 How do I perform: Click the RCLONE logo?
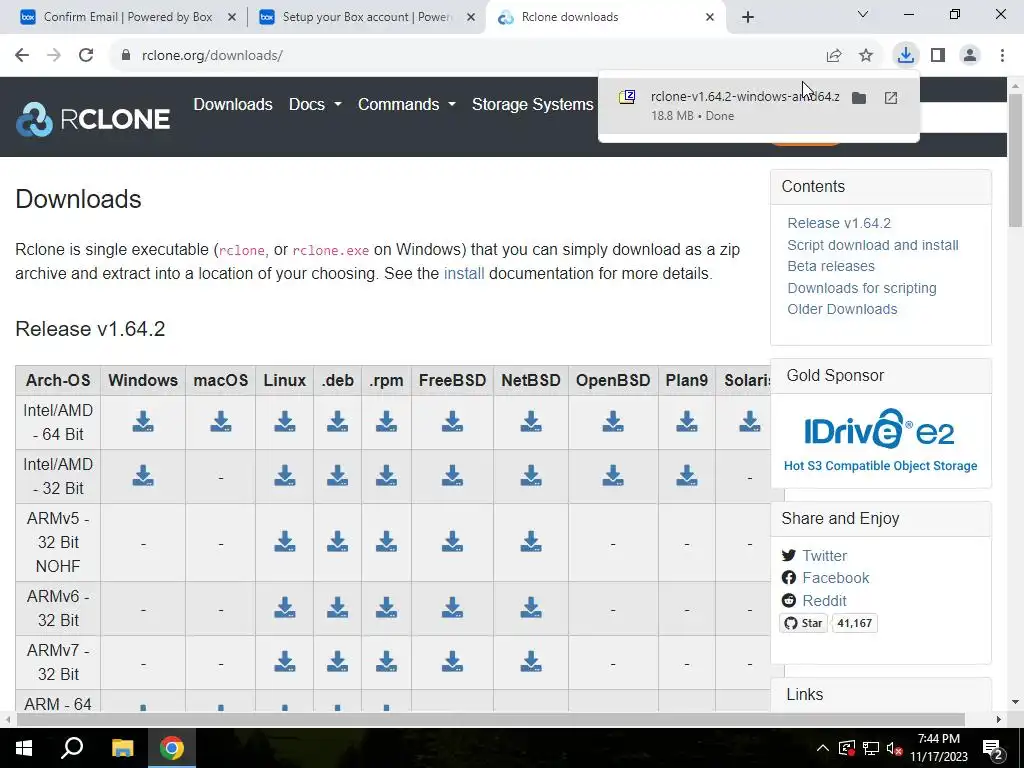pyautogui.click(x=93, y=119)
